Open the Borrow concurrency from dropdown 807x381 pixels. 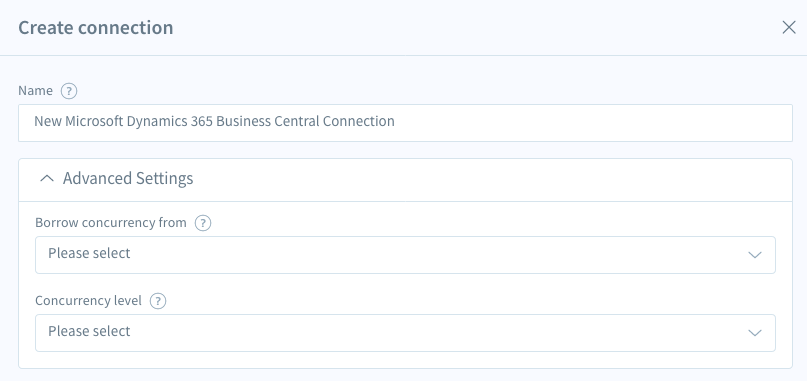(405, 255)
